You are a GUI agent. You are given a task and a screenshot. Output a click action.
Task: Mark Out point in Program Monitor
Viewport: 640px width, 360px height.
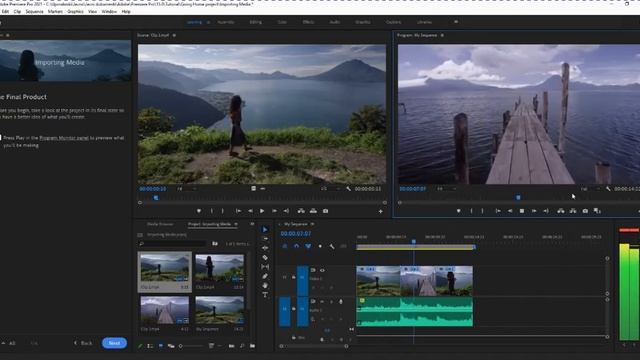(482, 211)
